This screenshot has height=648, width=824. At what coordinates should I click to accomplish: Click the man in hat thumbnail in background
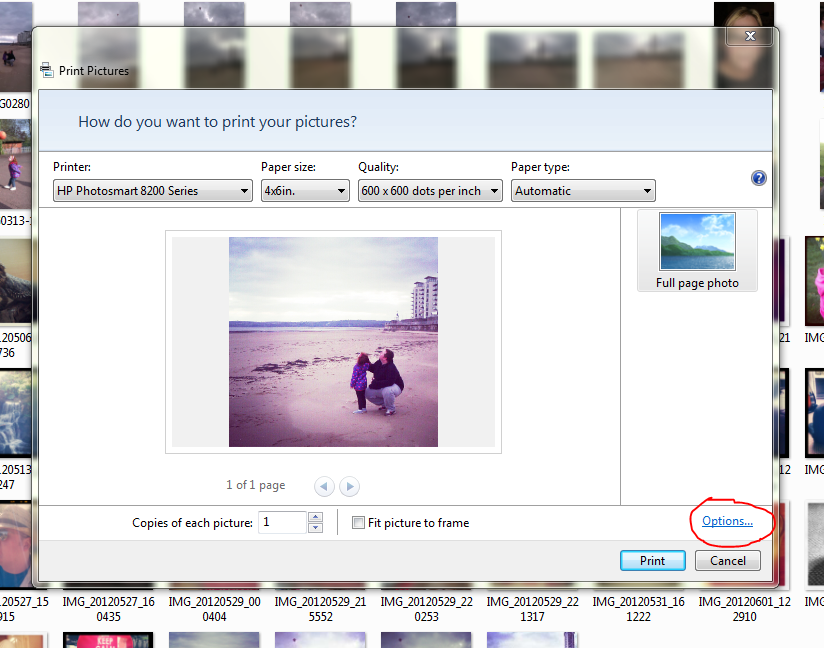(16, 544)
